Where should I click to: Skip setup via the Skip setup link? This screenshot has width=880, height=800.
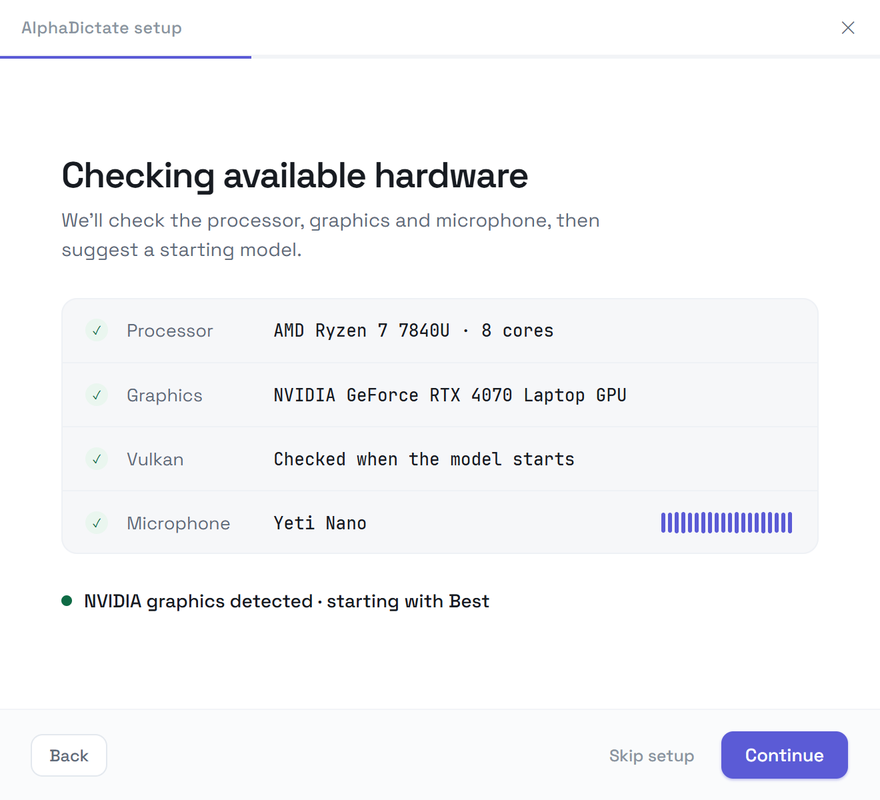(651, 756)
